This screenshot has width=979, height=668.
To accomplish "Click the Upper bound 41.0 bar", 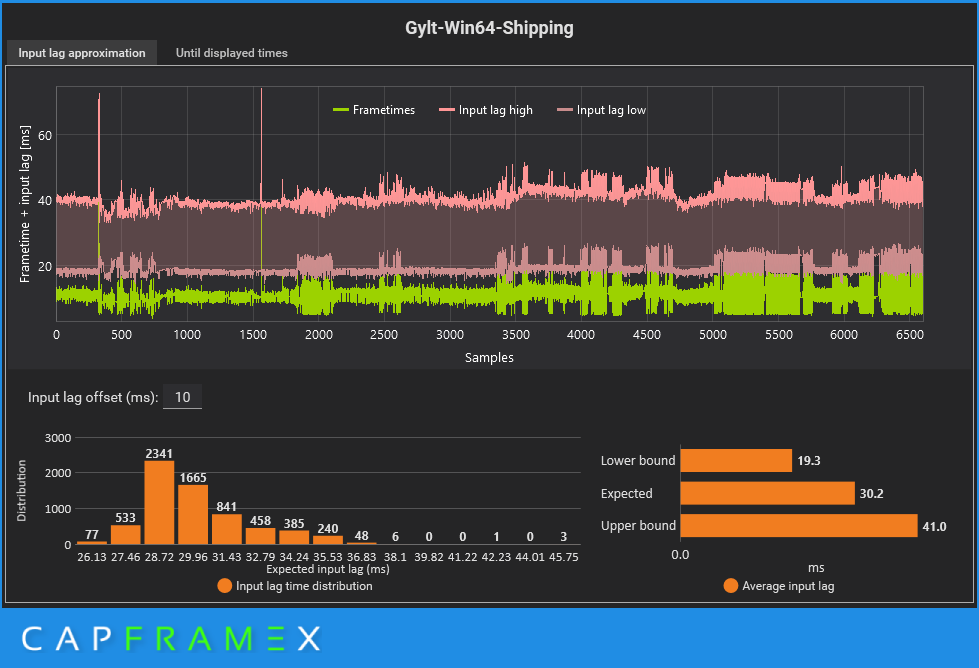I will 799,526.
